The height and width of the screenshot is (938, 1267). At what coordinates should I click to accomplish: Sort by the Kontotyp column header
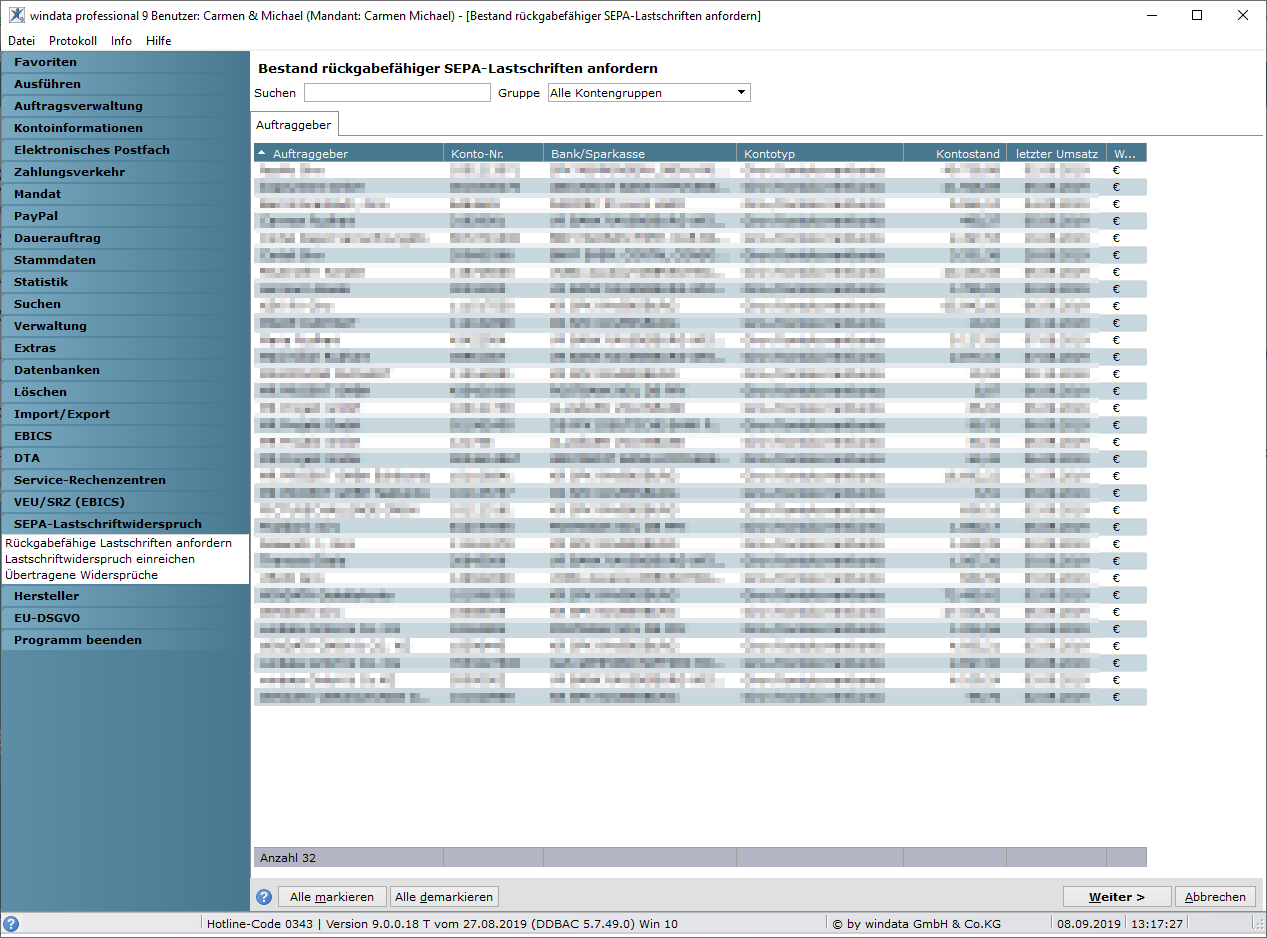820,154
